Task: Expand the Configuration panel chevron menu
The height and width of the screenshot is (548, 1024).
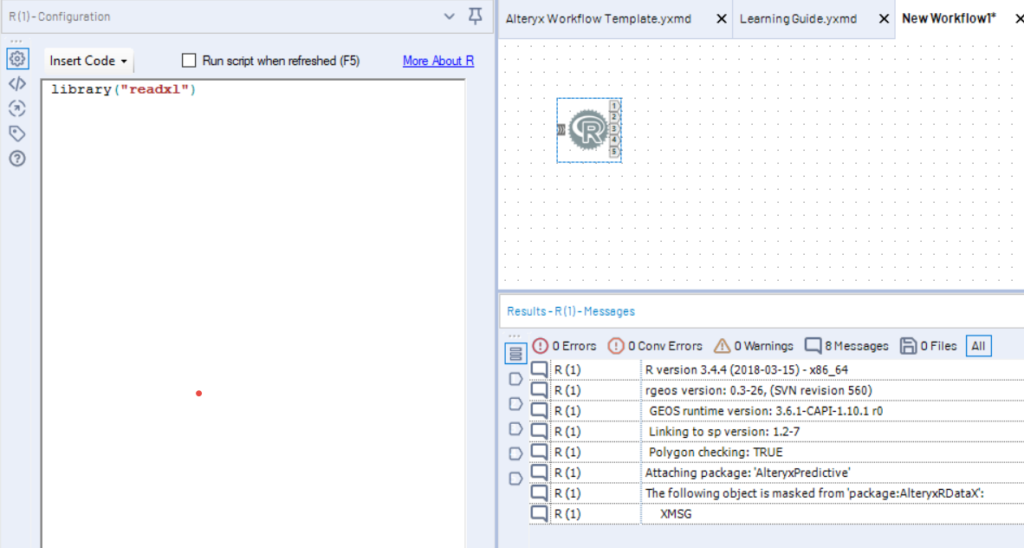Action: pyautogui.click(x=449, y=16)
